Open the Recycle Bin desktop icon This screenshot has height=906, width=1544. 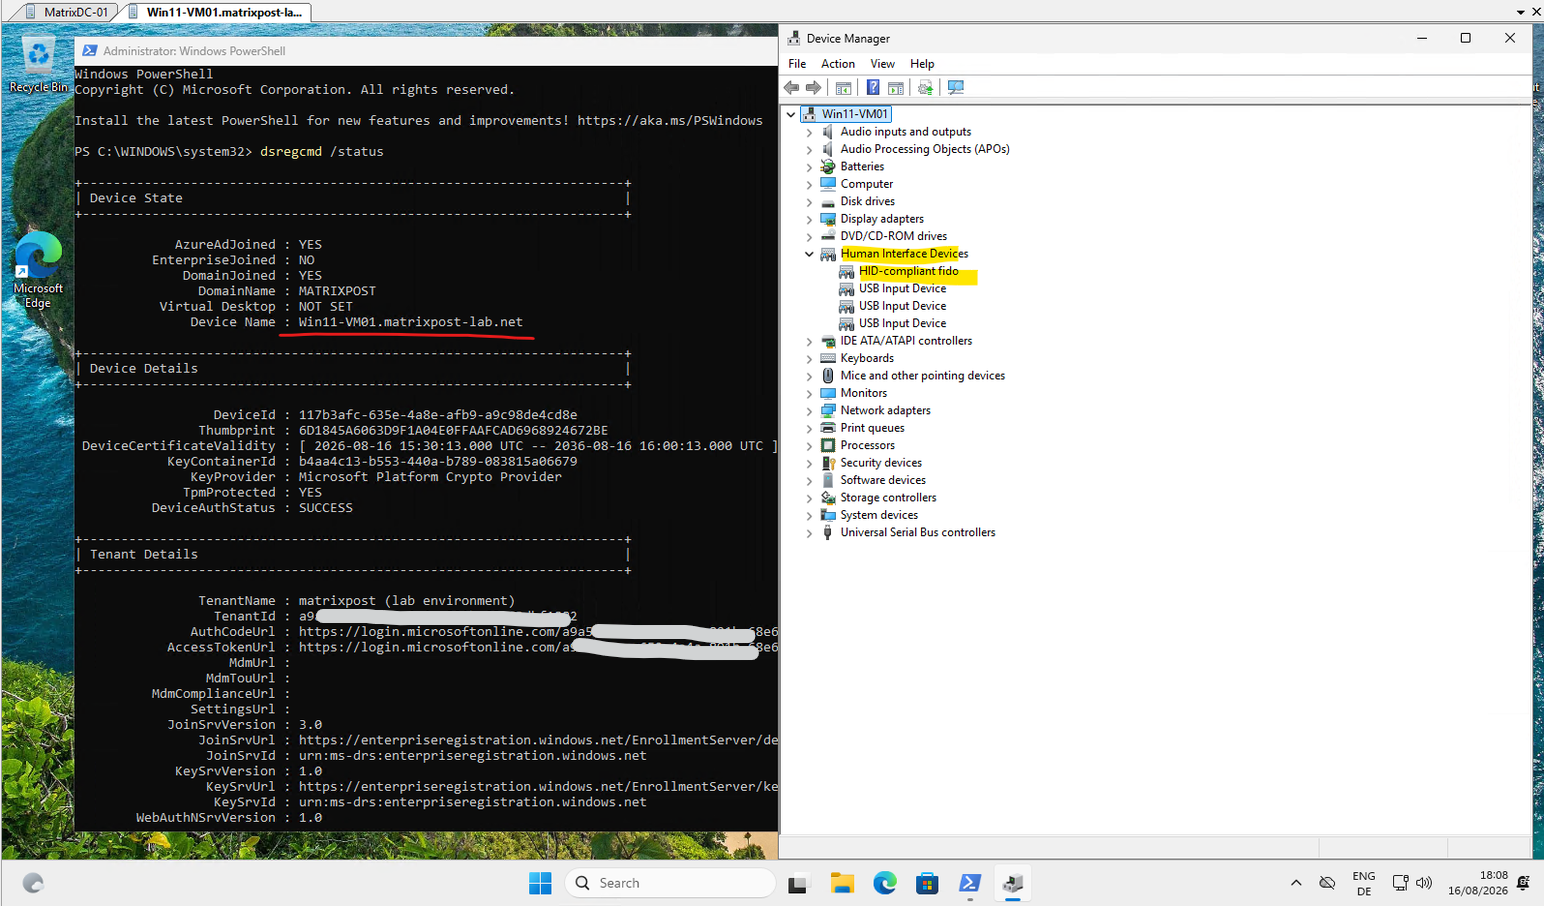(x=38, y=65)
